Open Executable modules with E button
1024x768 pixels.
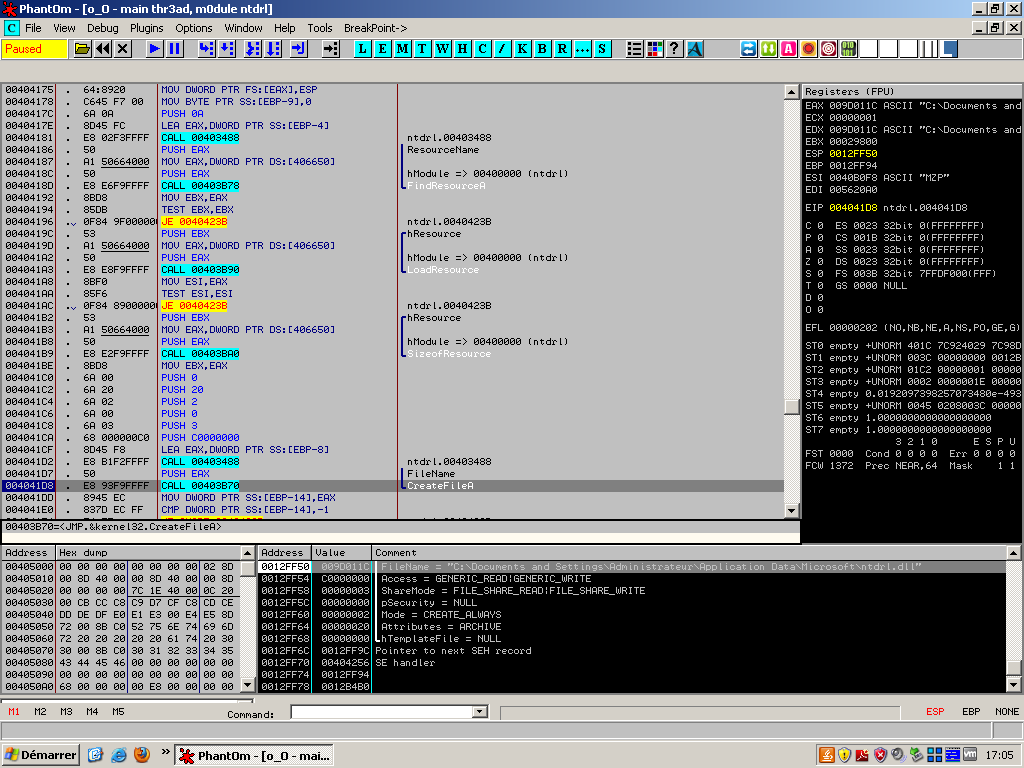tap(383, 49)
